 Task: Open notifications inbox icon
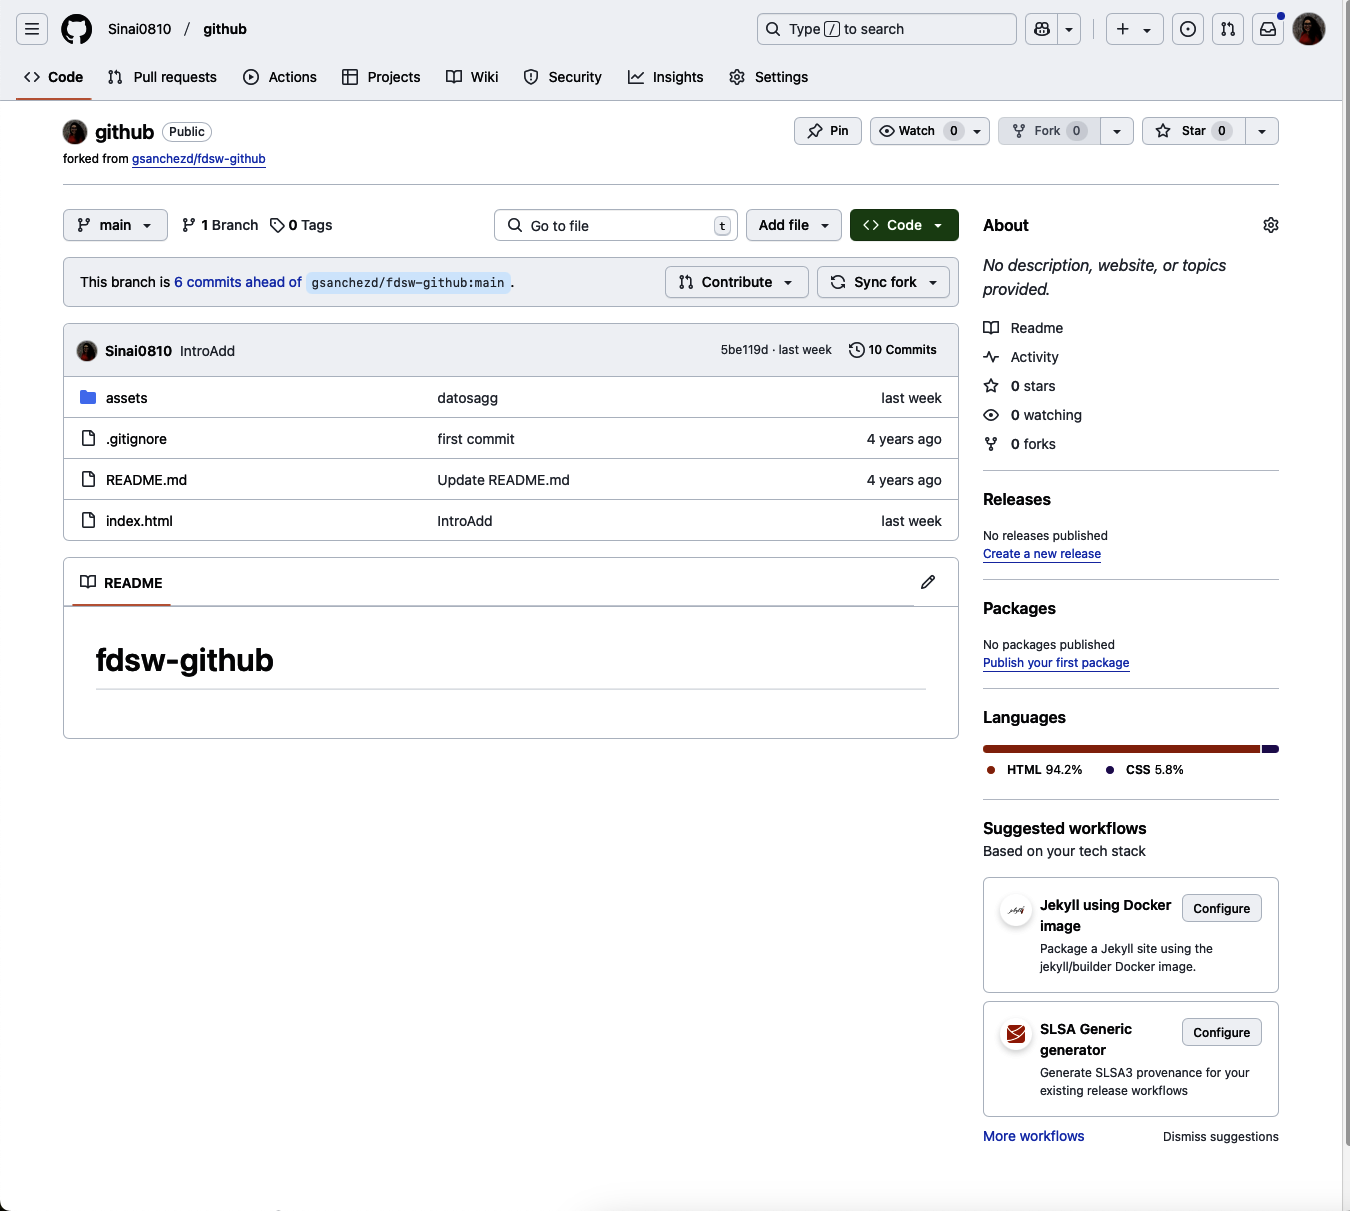pos(1268,29)
